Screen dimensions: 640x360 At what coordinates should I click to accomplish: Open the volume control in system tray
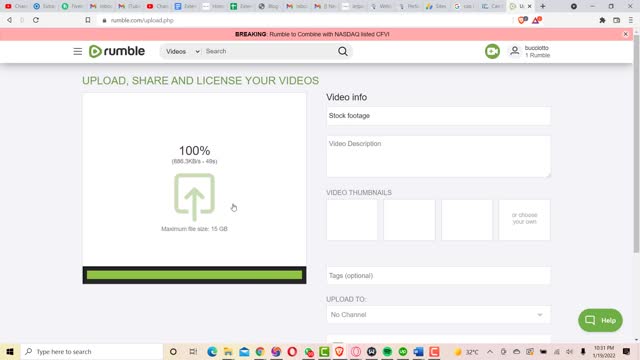570,351
